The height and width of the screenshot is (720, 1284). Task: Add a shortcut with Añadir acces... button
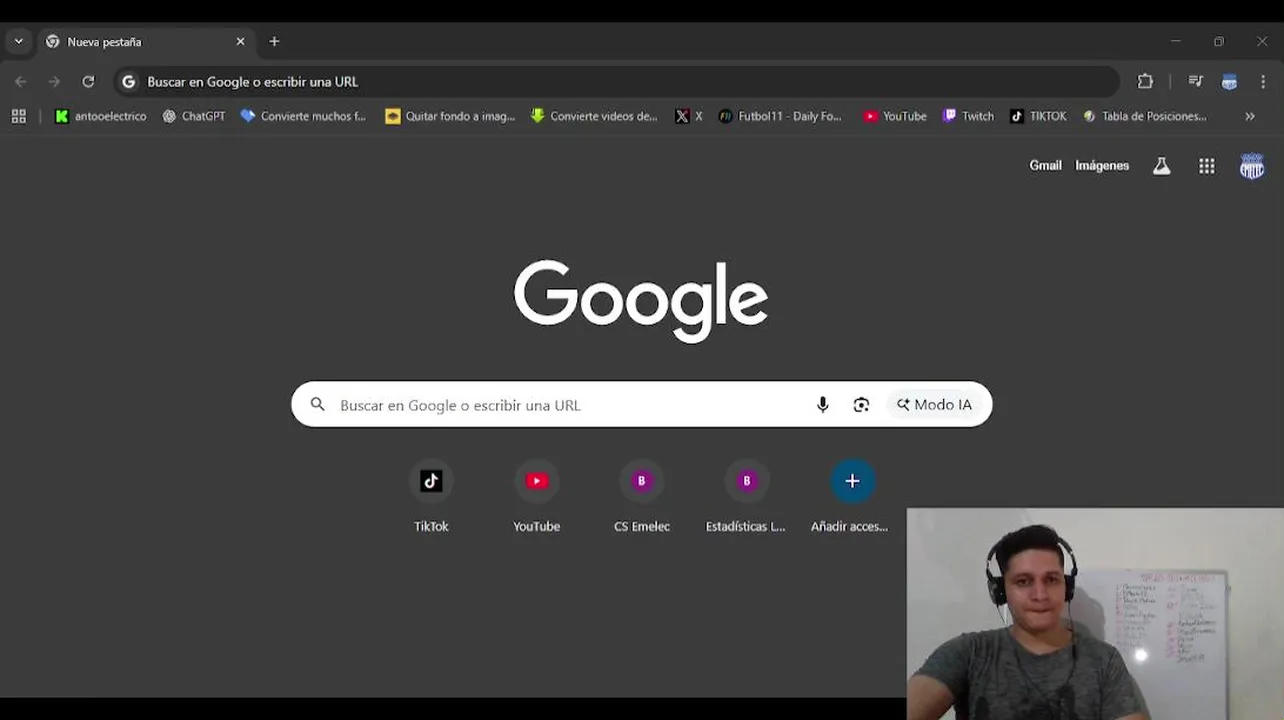click(x=851, y=496)
